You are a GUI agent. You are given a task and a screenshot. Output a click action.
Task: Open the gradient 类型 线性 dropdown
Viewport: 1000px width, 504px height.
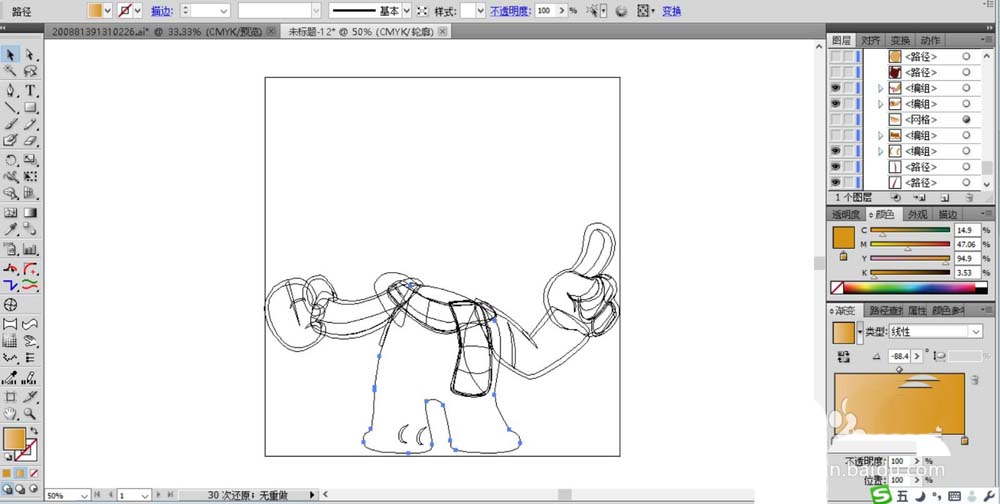click(975, 332)
